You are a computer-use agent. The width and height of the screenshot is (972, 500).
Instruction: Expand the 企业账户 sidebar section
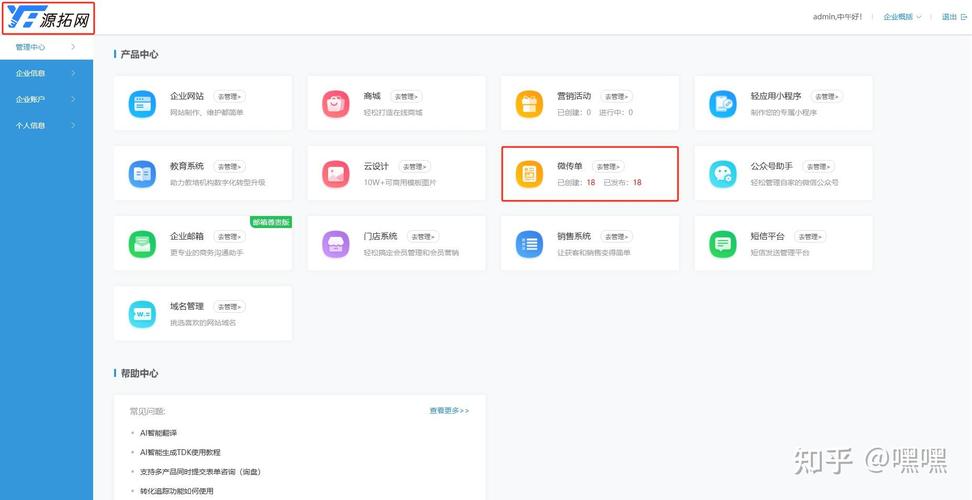point(45,99)
